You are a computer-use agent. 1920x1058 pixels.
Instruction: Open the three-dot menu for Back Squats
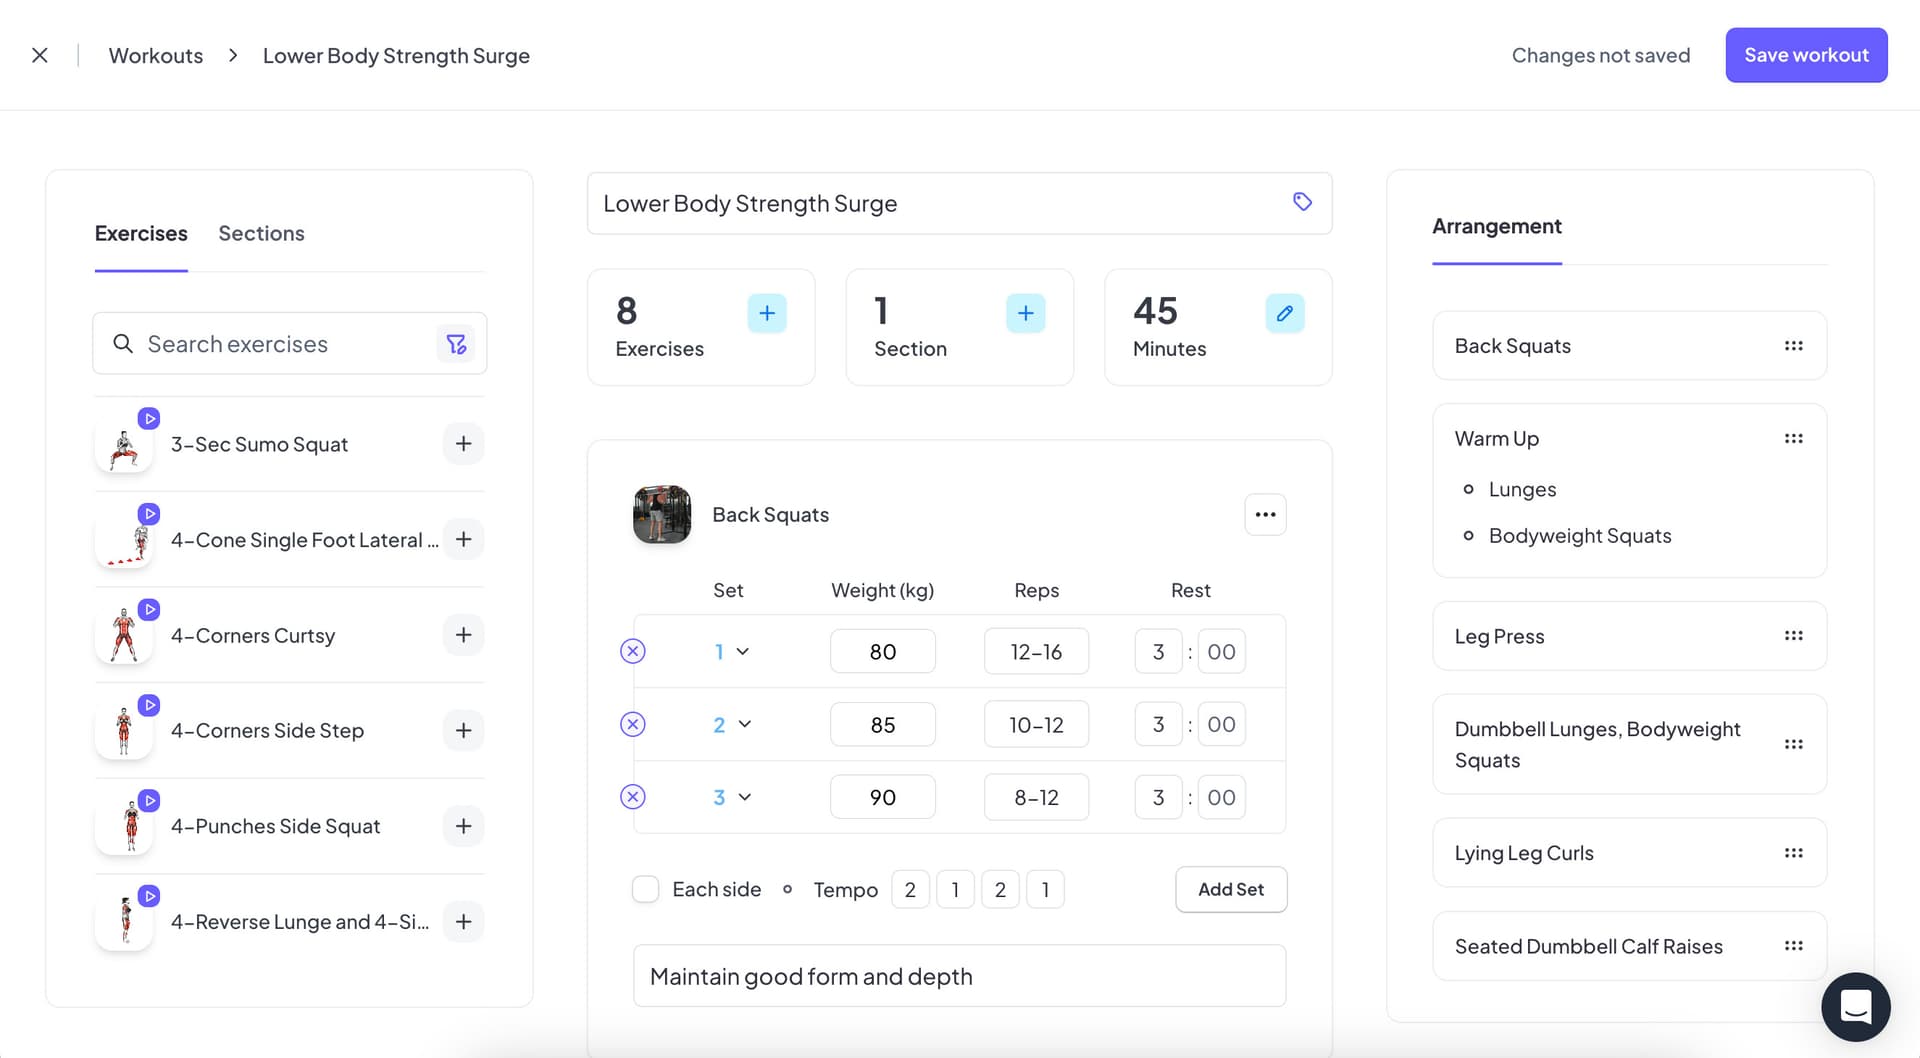pos(1264,514)
